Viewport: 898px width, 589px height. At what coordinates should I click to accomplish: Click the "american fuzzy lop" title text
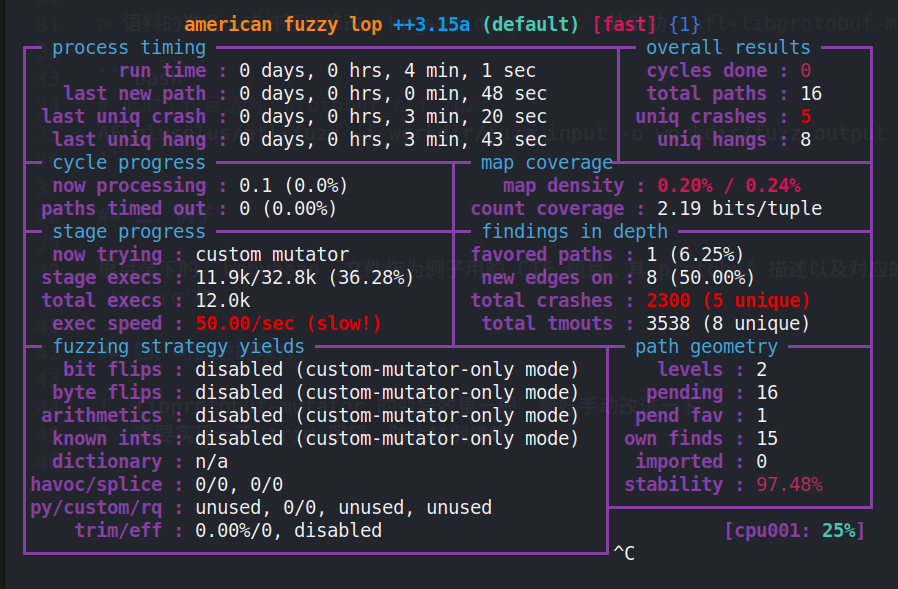click(283, 24)
